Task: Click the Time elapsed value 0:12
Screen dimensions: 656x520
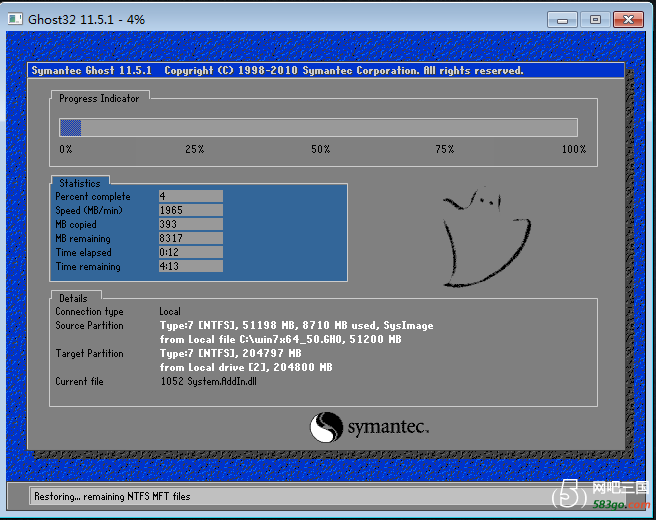Action: [x=191, y=252]
